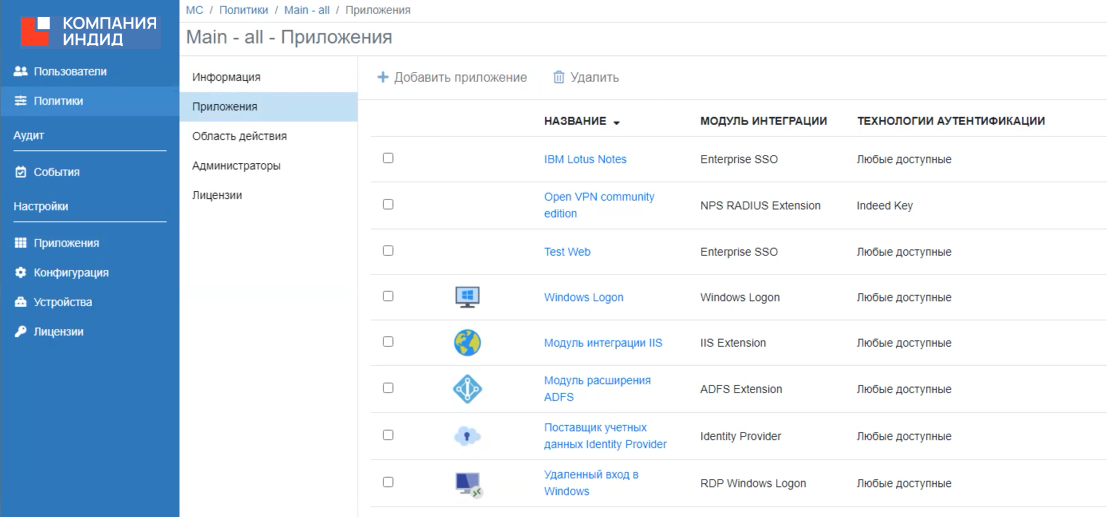Image resolution: width=1107 pixels, height=517 pixels.
Task: Click the RDP Windows Logon icon
Action: coord(468,484)
